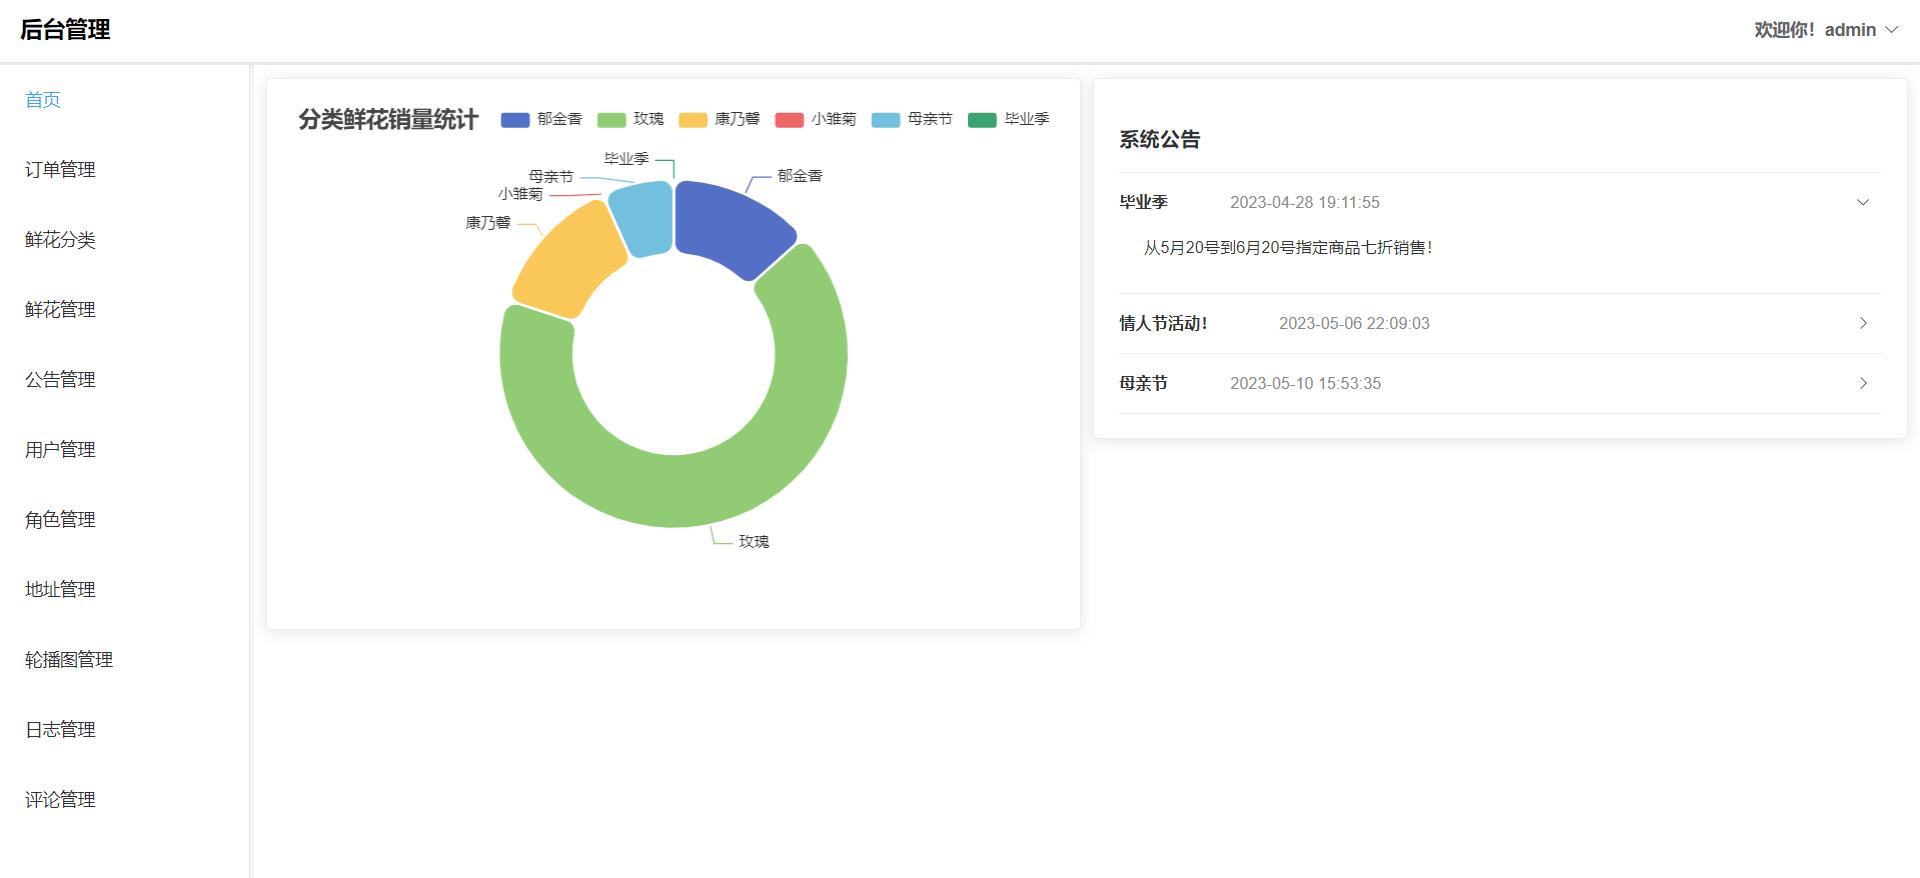The image size is (1920, 878).
Task: Click the 系统公告 heading
Action: pos(1160,140)
